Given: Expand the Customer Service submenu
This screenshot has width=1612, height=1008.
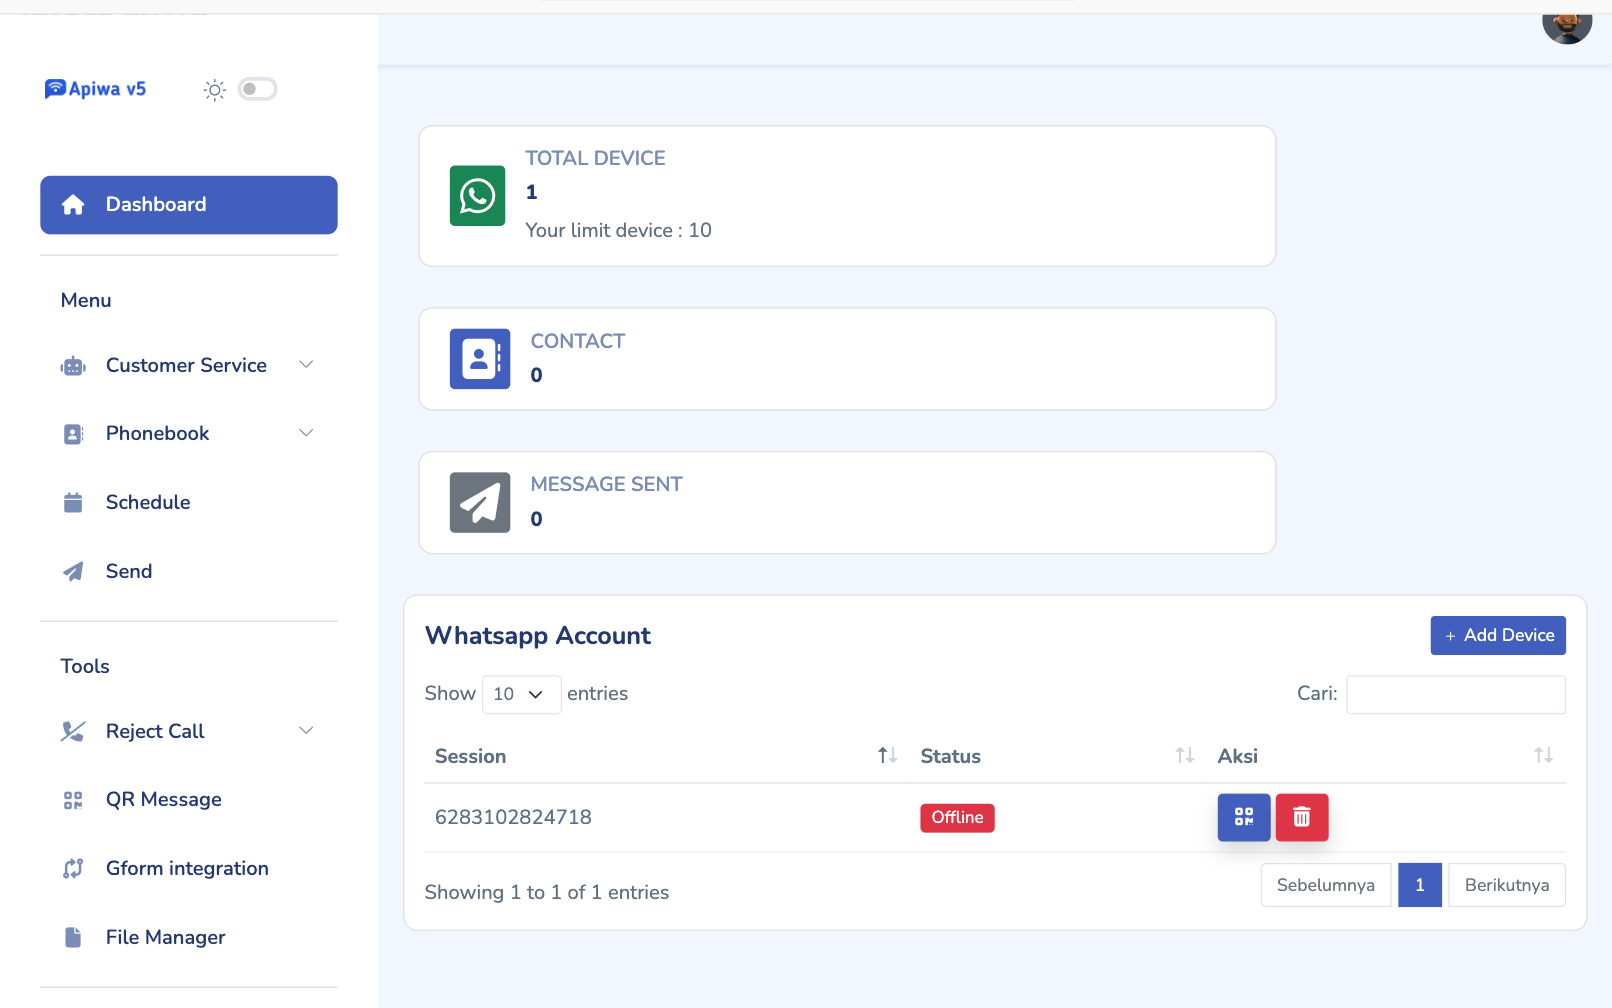Looking at the screenshot, I should coord(187,365).
